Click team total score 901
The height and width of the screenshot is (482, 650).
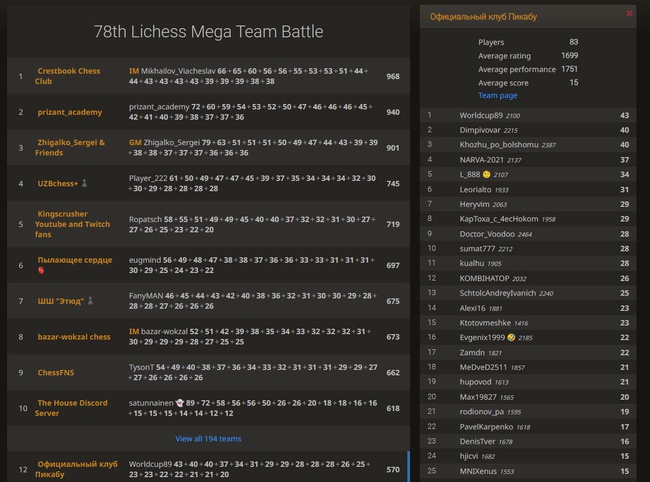pyautogui.click(x=393, y=148)
